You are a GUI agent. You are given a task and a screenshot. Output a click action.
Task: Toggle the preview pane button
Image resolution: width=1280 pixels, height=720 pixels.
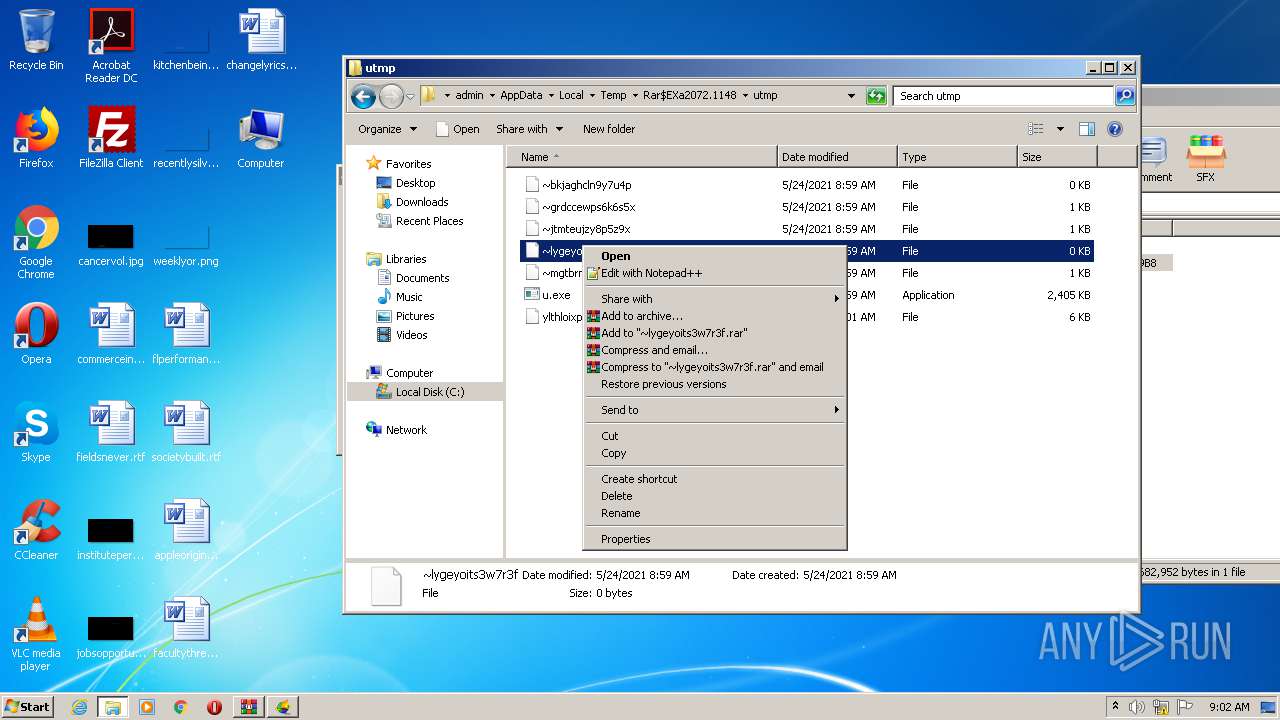[1087, 129]
